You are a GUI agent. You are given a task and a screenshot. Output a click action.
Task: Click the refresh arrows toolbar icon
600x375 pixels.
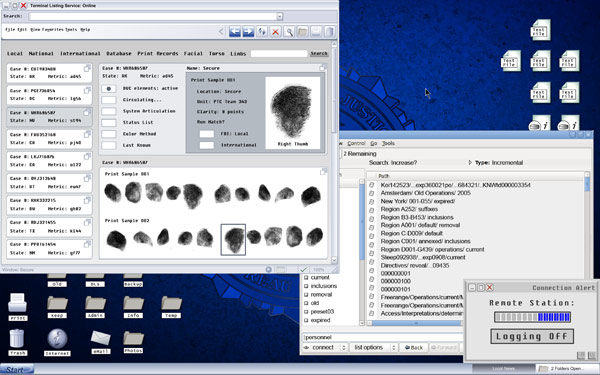pyautogui.click(x=262, y=32)
